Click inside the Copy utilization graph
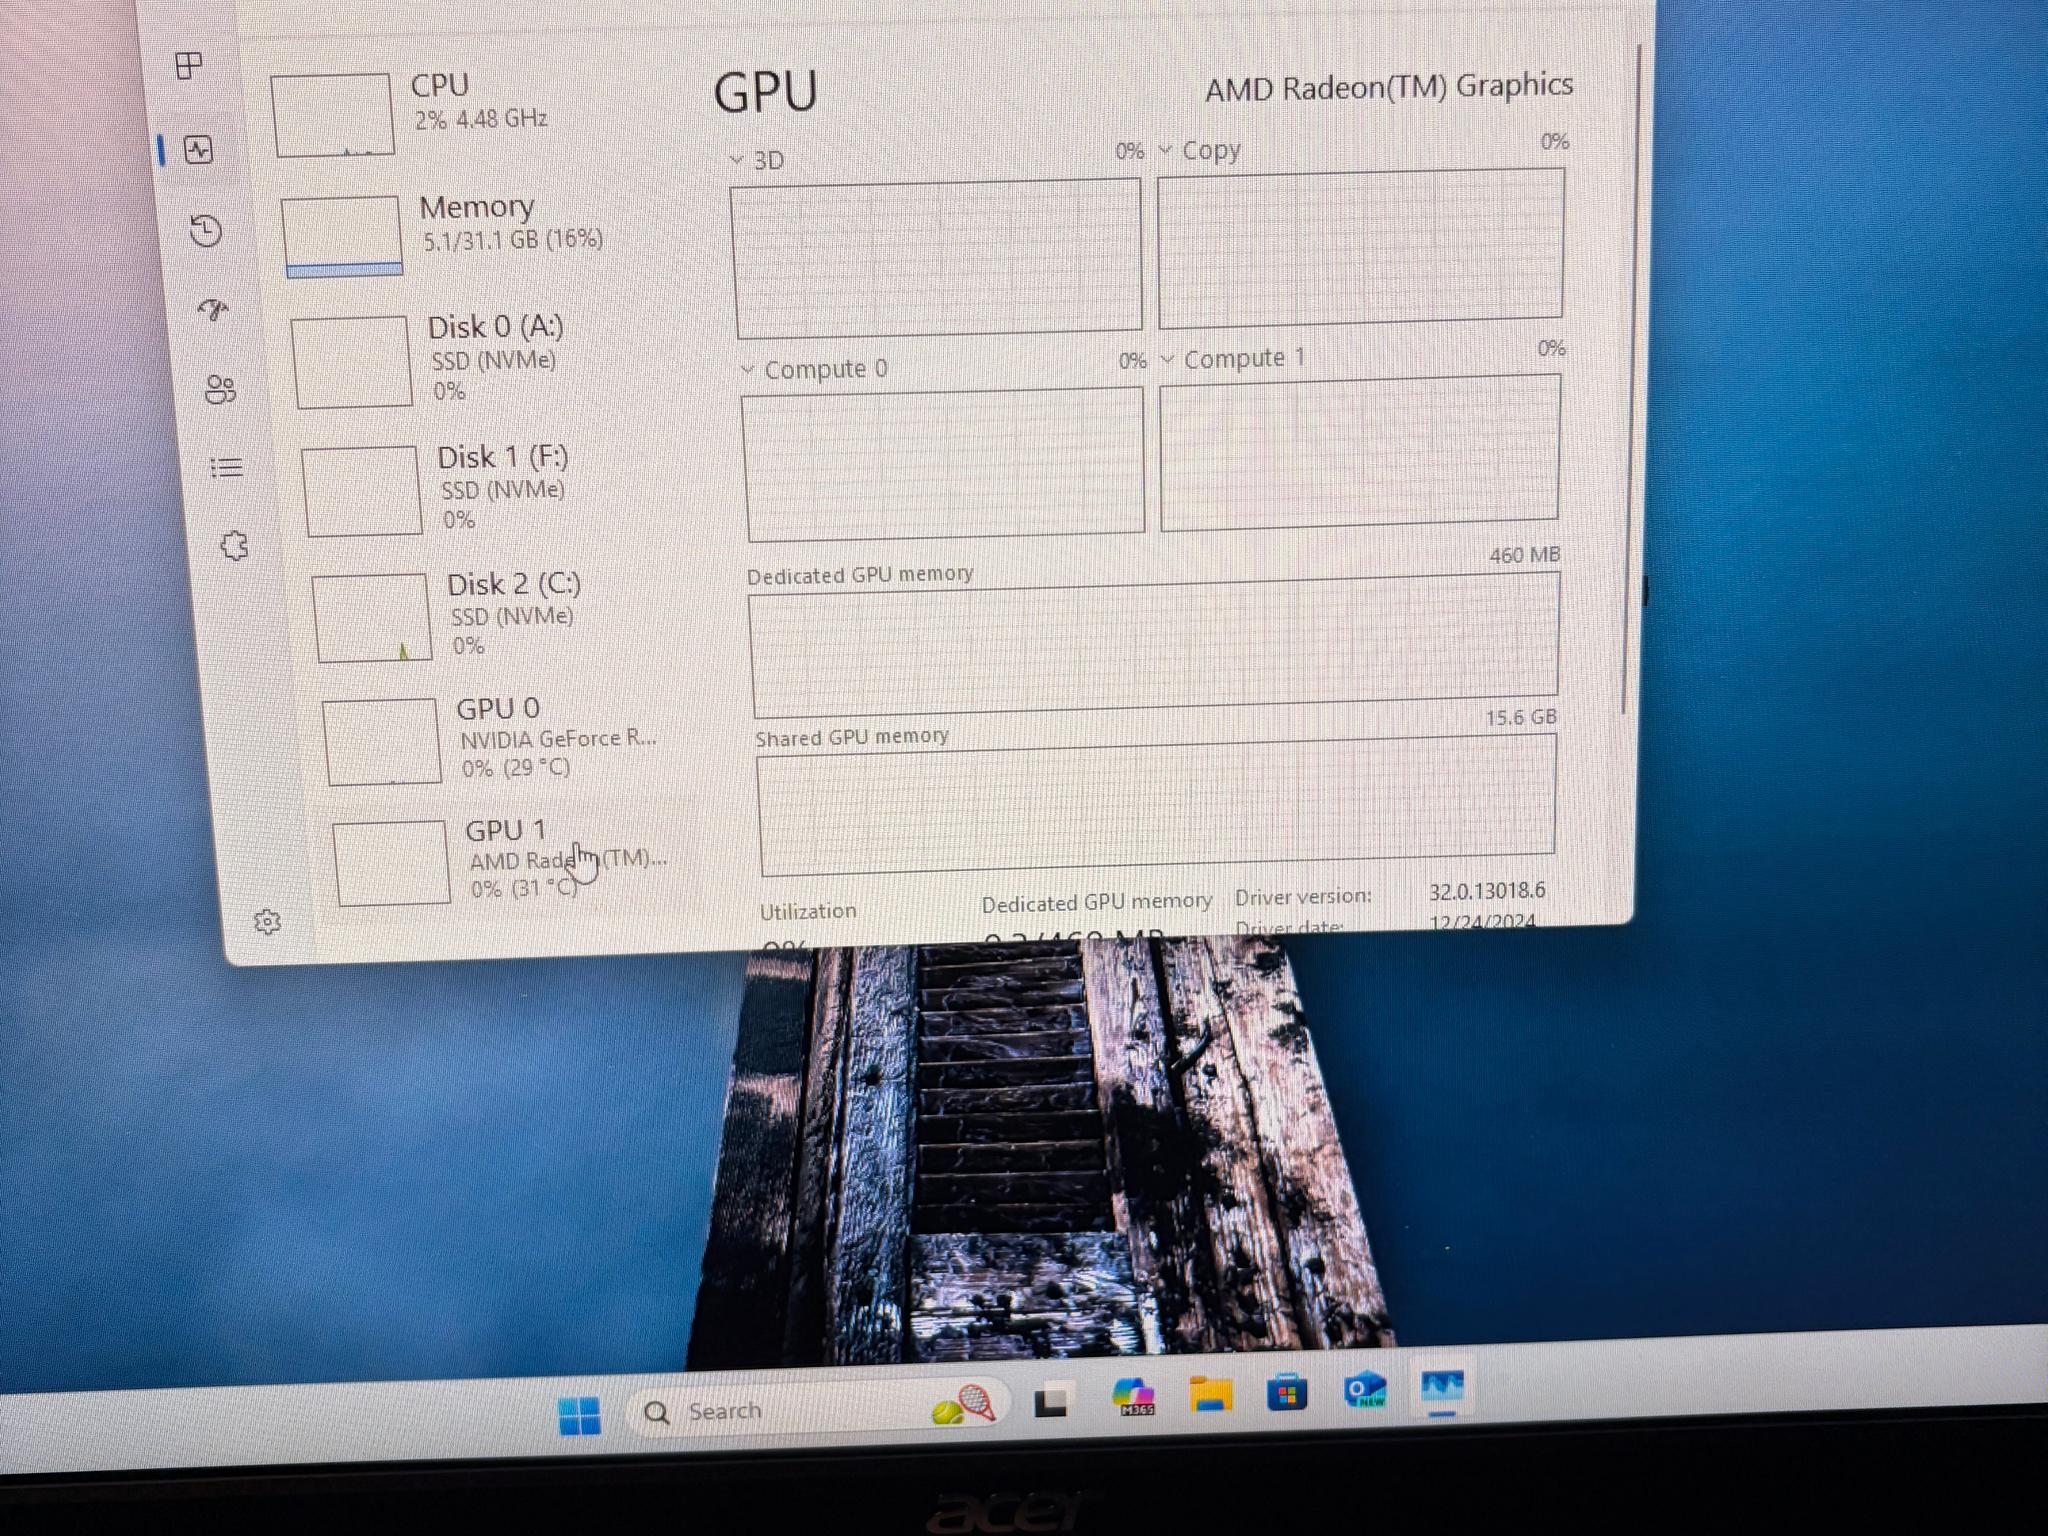 [1361, 247]
